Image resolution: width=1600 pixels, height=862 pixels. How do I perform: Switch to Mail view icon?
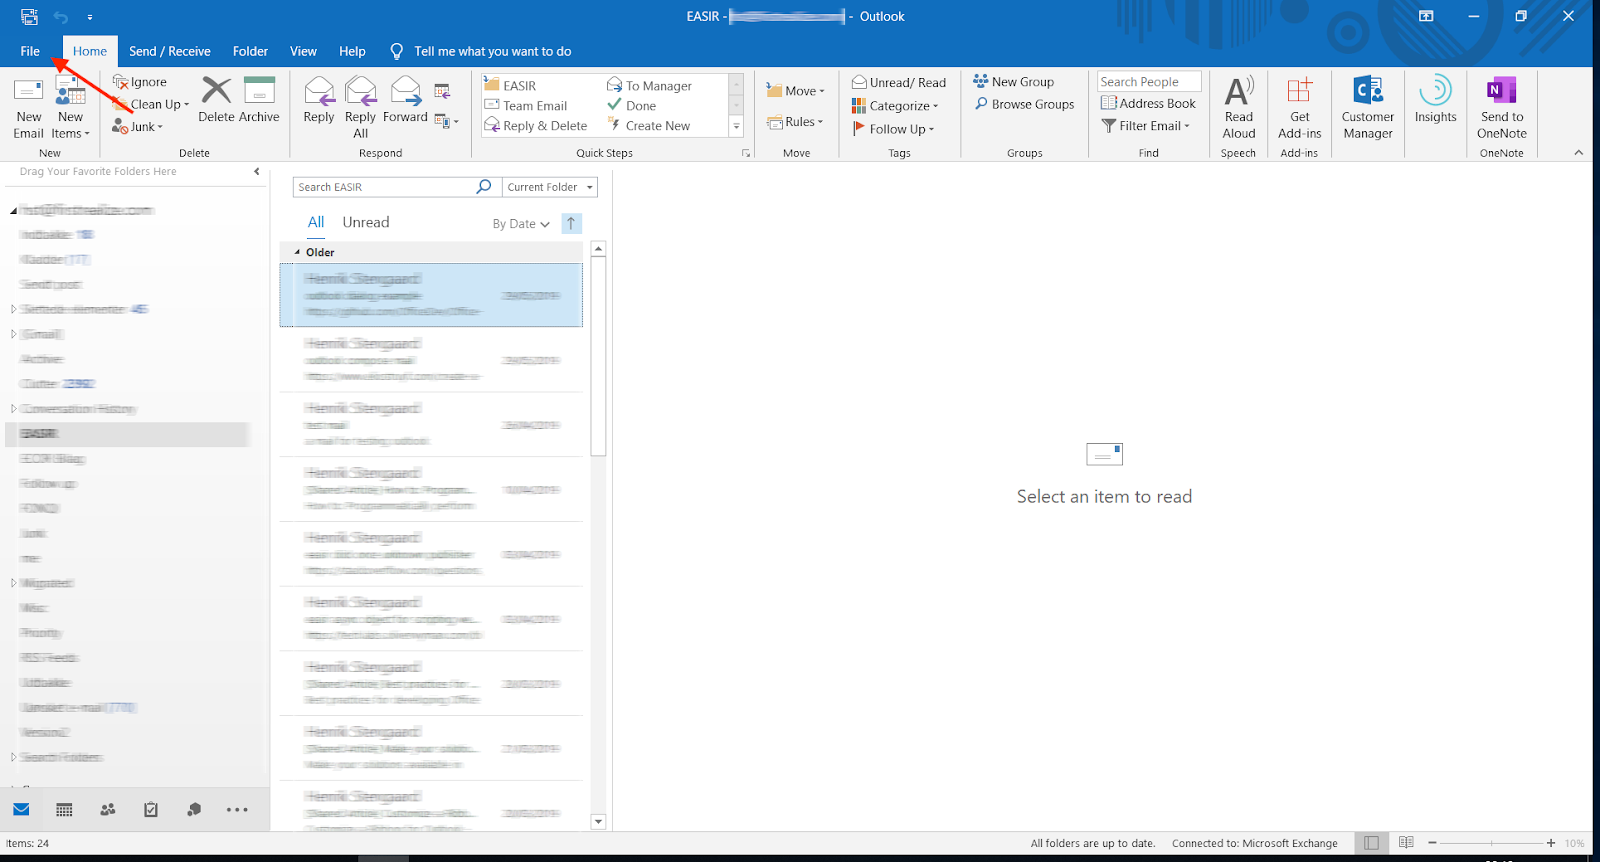coord(21,810)
